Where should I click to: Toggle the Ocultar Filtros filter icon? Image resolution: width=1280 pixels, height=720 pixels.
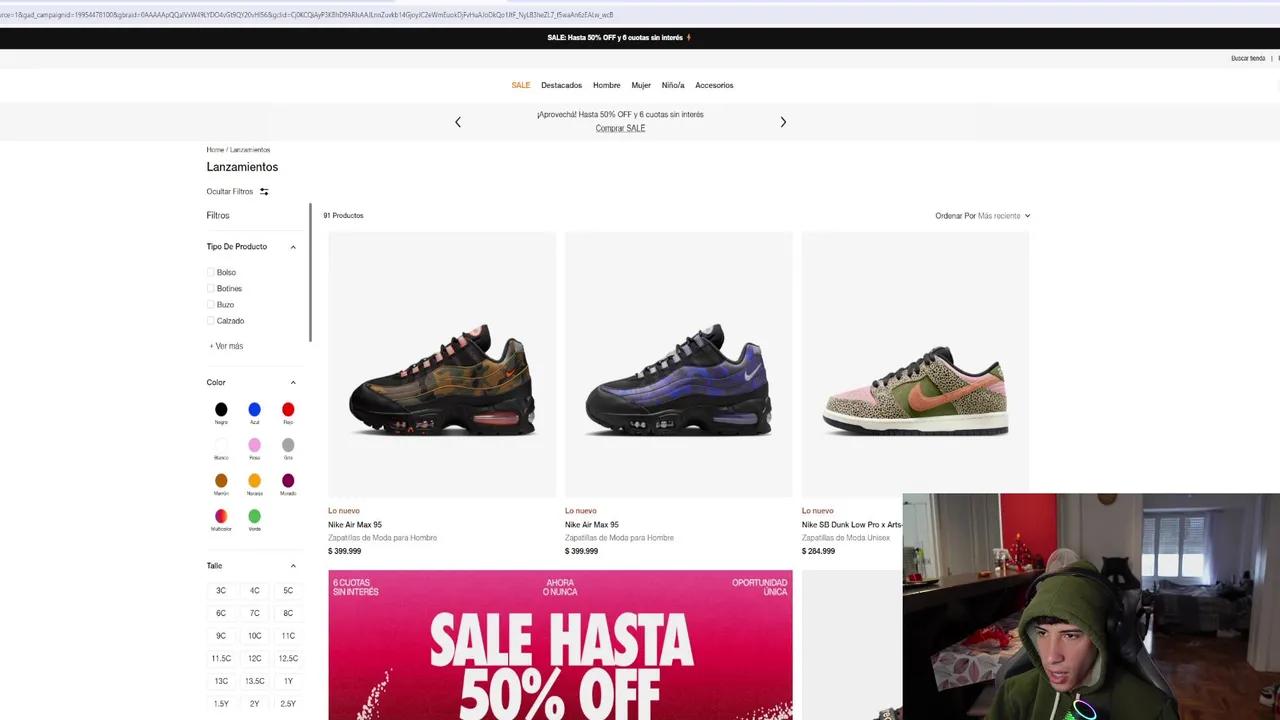pyautogui.click(x=264, y=191)
